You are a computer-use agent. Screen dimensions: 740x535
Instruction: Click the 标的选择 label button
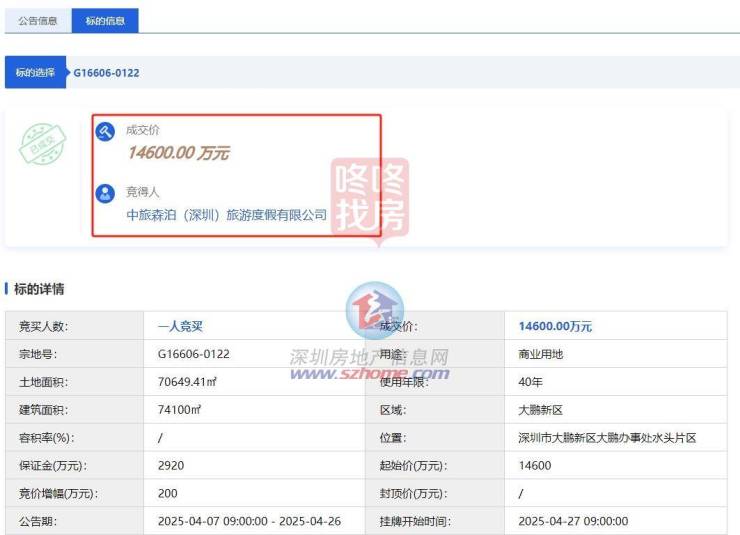coord(35,72)
